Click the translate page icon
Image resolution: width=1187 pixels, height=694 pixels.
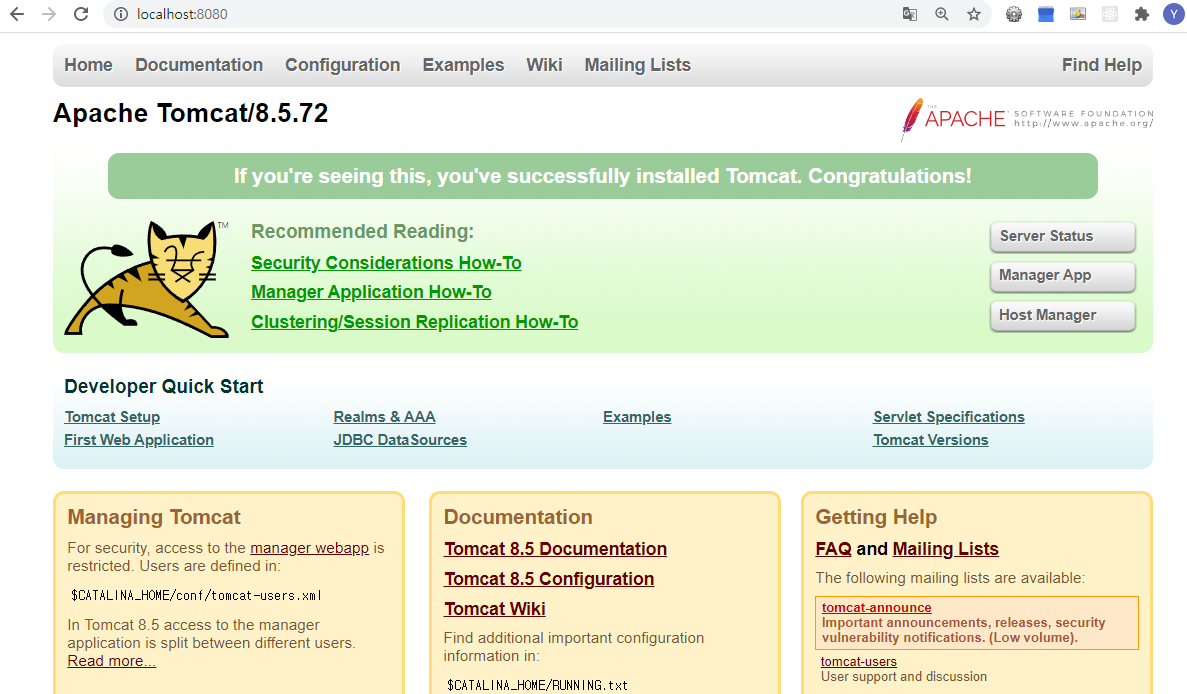(x=910, y=14)
